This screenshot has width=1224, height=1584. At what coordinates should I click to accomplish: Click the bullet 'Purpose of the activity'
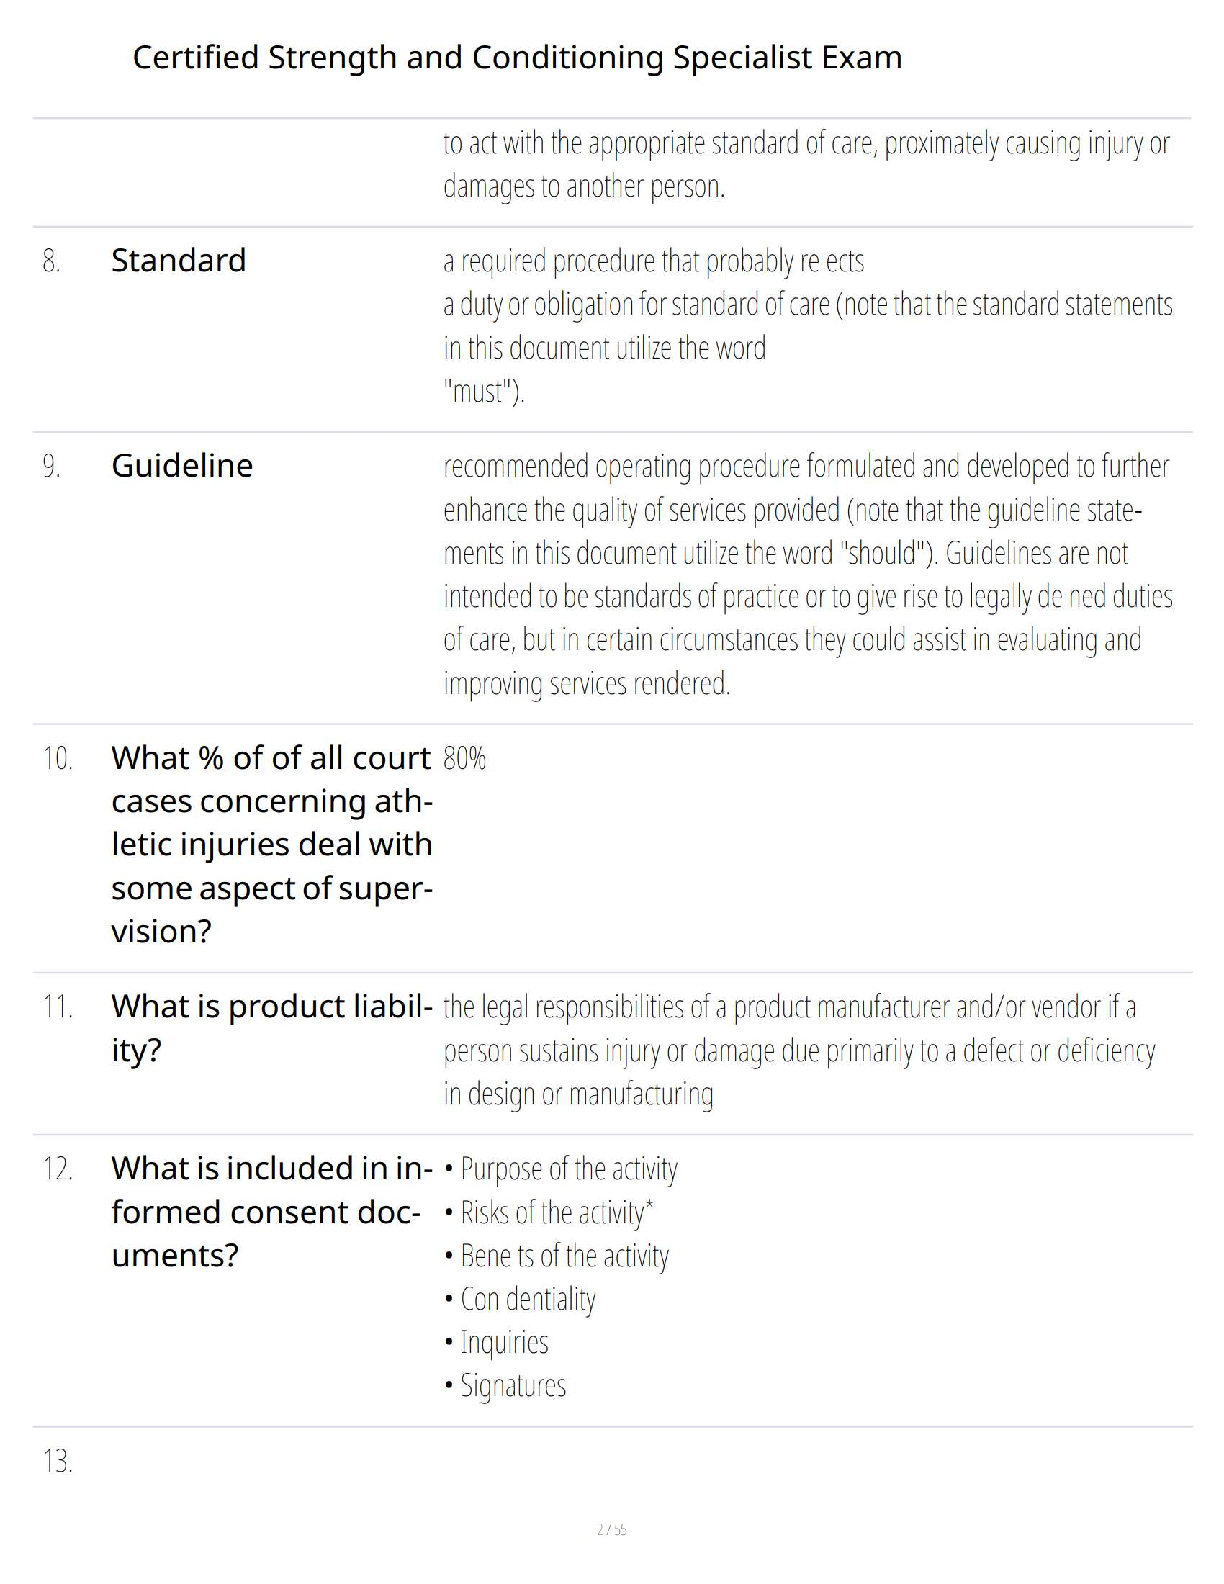(568, 1169)
